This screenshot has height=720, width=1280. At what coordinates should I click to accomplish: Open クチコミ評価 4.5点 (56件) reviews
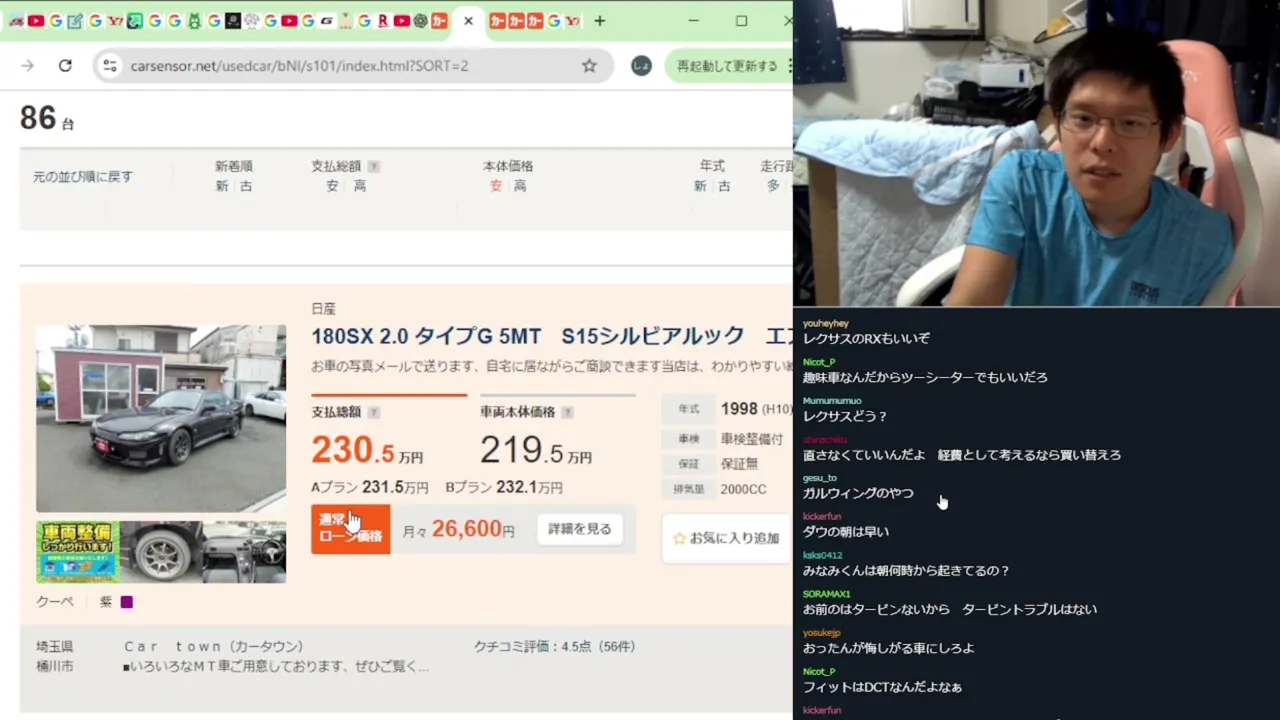pyautogui.click(x=555, y=647)
